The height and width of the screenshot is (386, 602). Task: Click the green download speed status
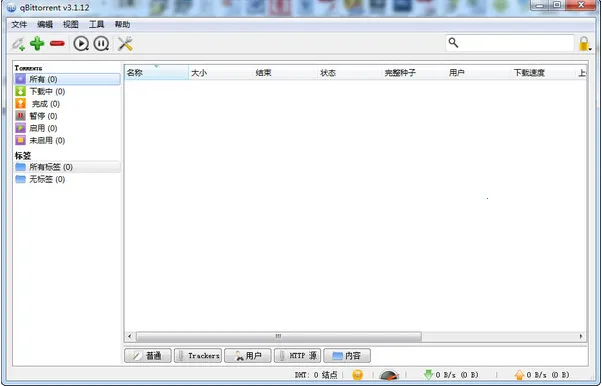pos(452,374)
